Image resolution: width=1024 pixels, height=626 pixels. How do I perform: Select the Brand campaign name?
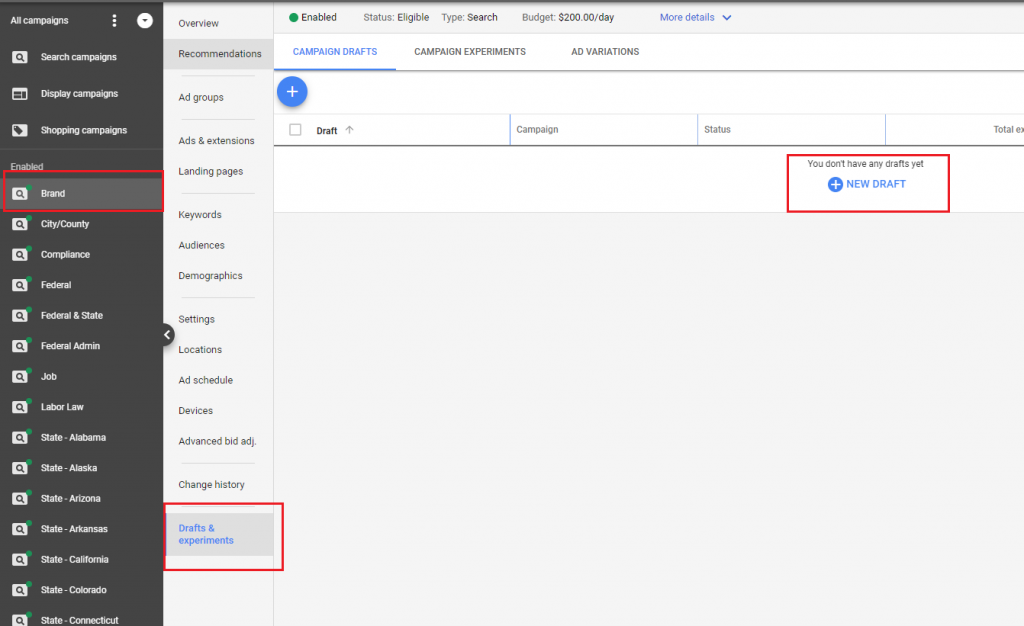[x=53, y=194]
